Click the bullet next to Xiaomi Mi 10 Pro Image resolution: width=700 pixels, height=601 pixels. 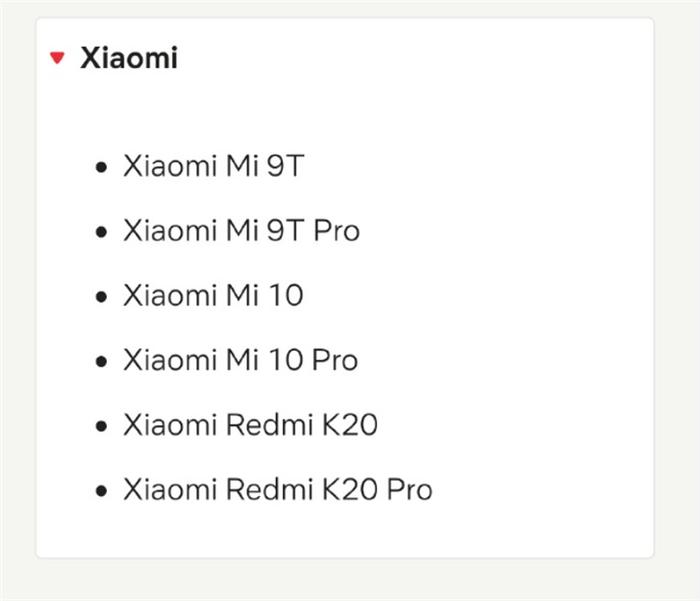pos(101,361)
